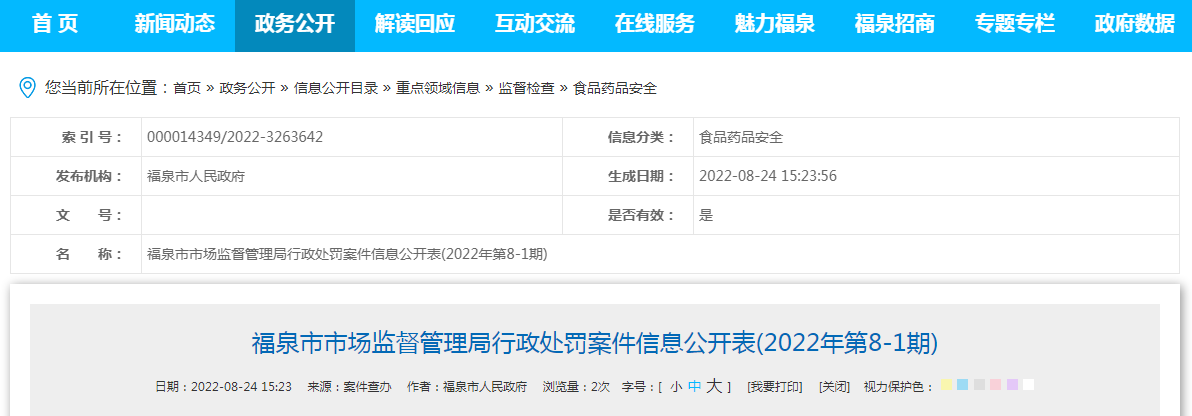Click the location pin icon
The height and width of the screenshot is (416, 1192).
[x=28, y=88]
